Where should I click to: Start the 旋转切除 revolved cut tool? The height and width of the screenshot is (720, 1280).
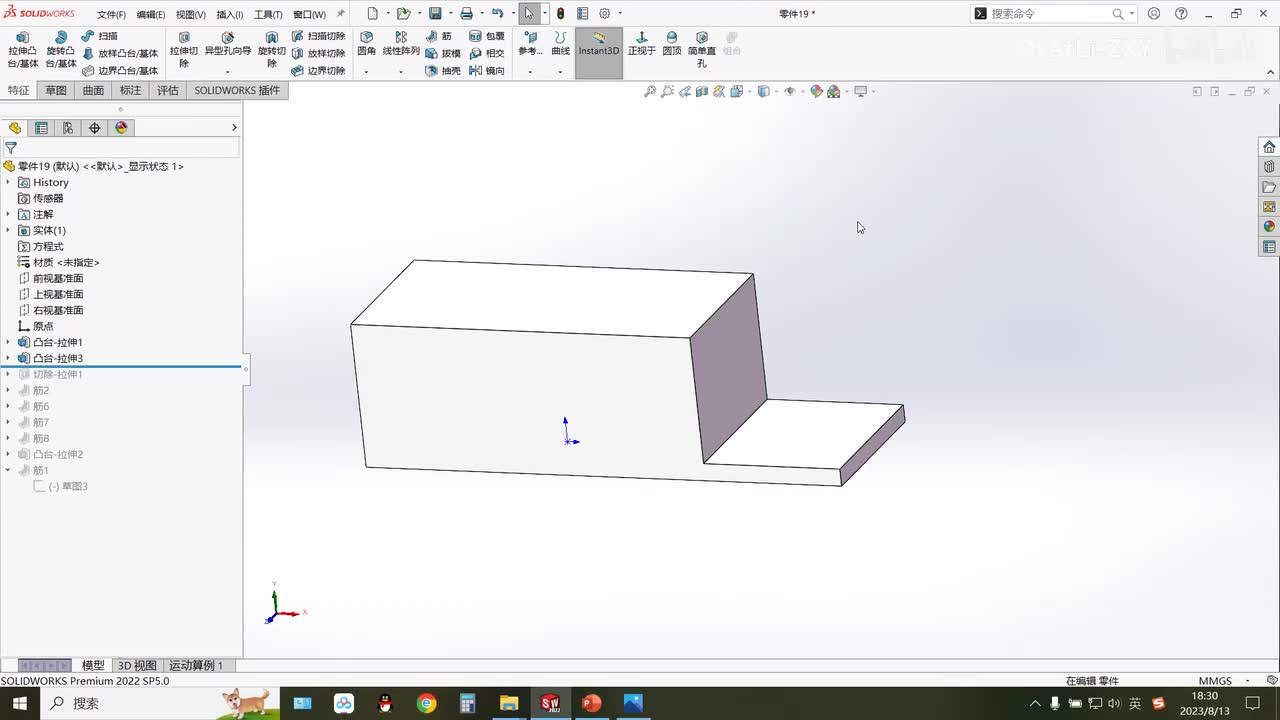pos(271,50)
